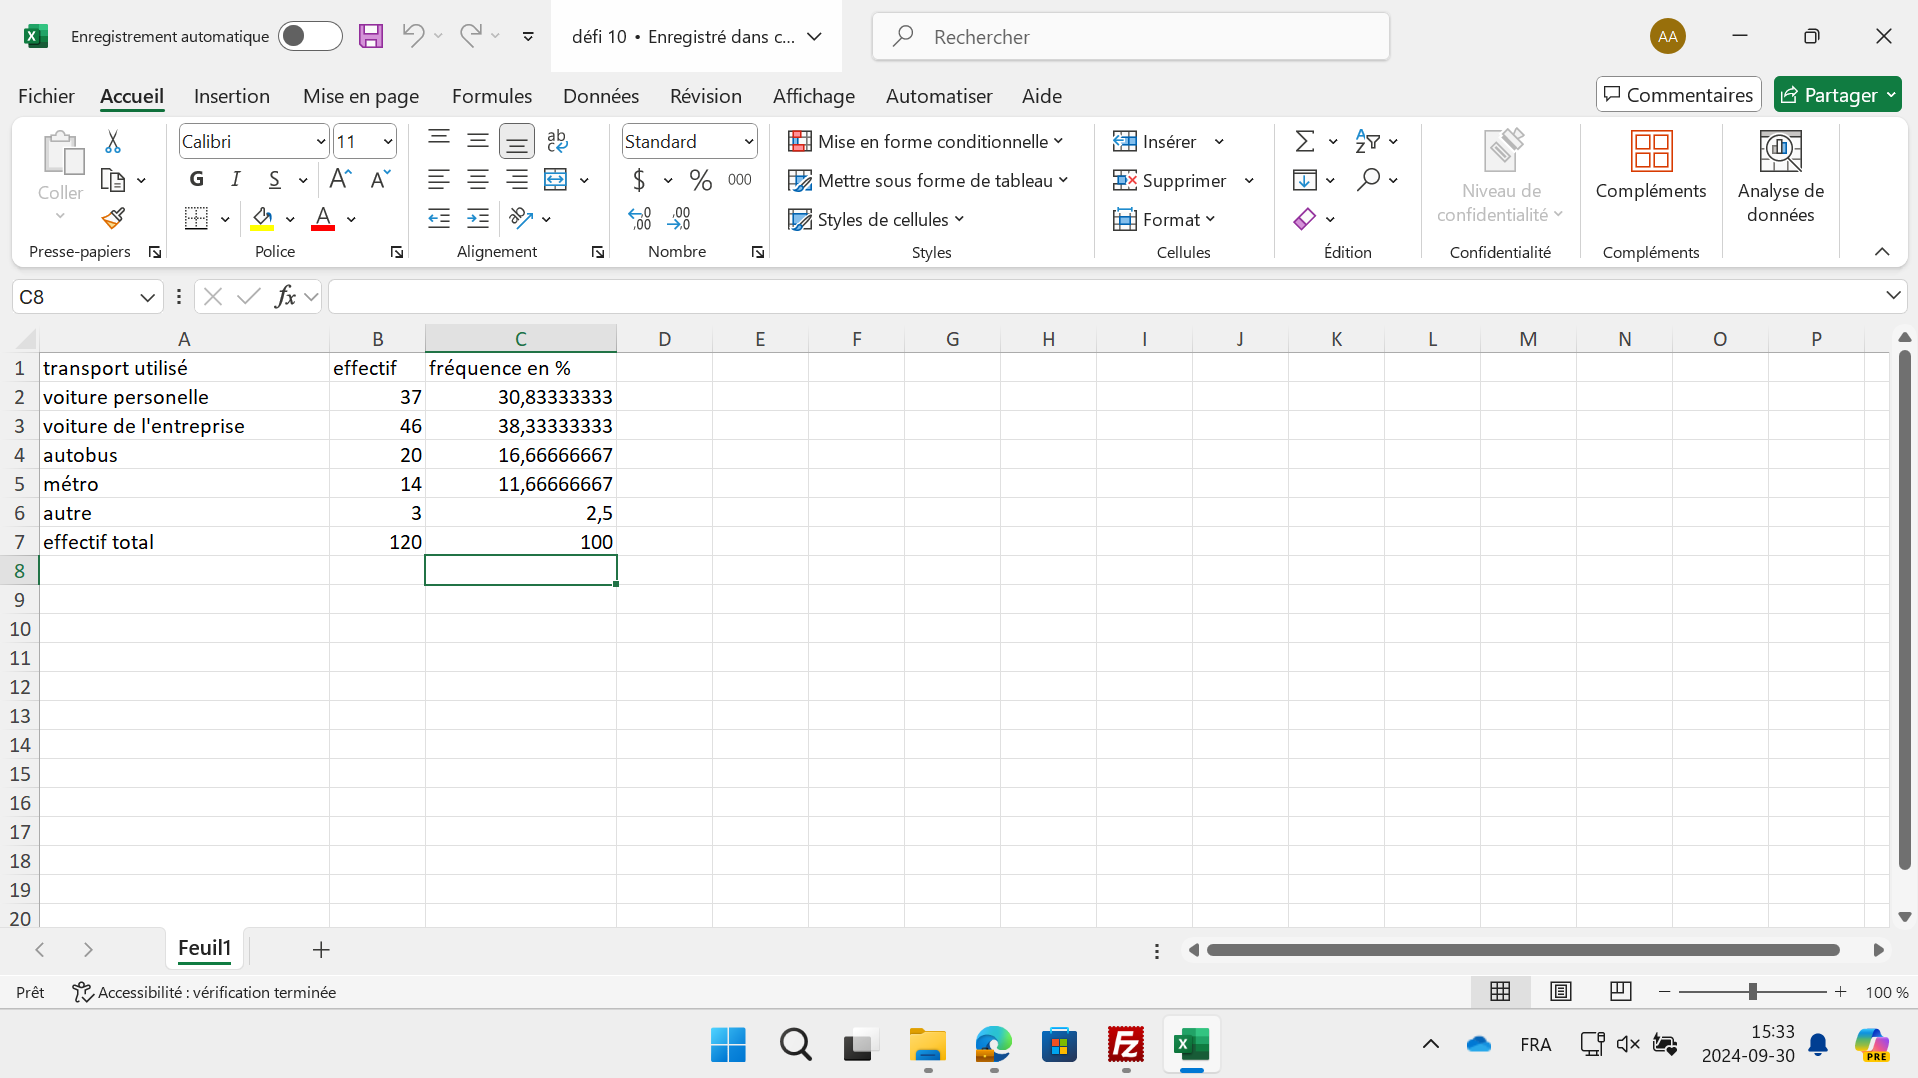Click Increase Font Size icon
The image size is (1918, 1078).
(x=340, y=179)
